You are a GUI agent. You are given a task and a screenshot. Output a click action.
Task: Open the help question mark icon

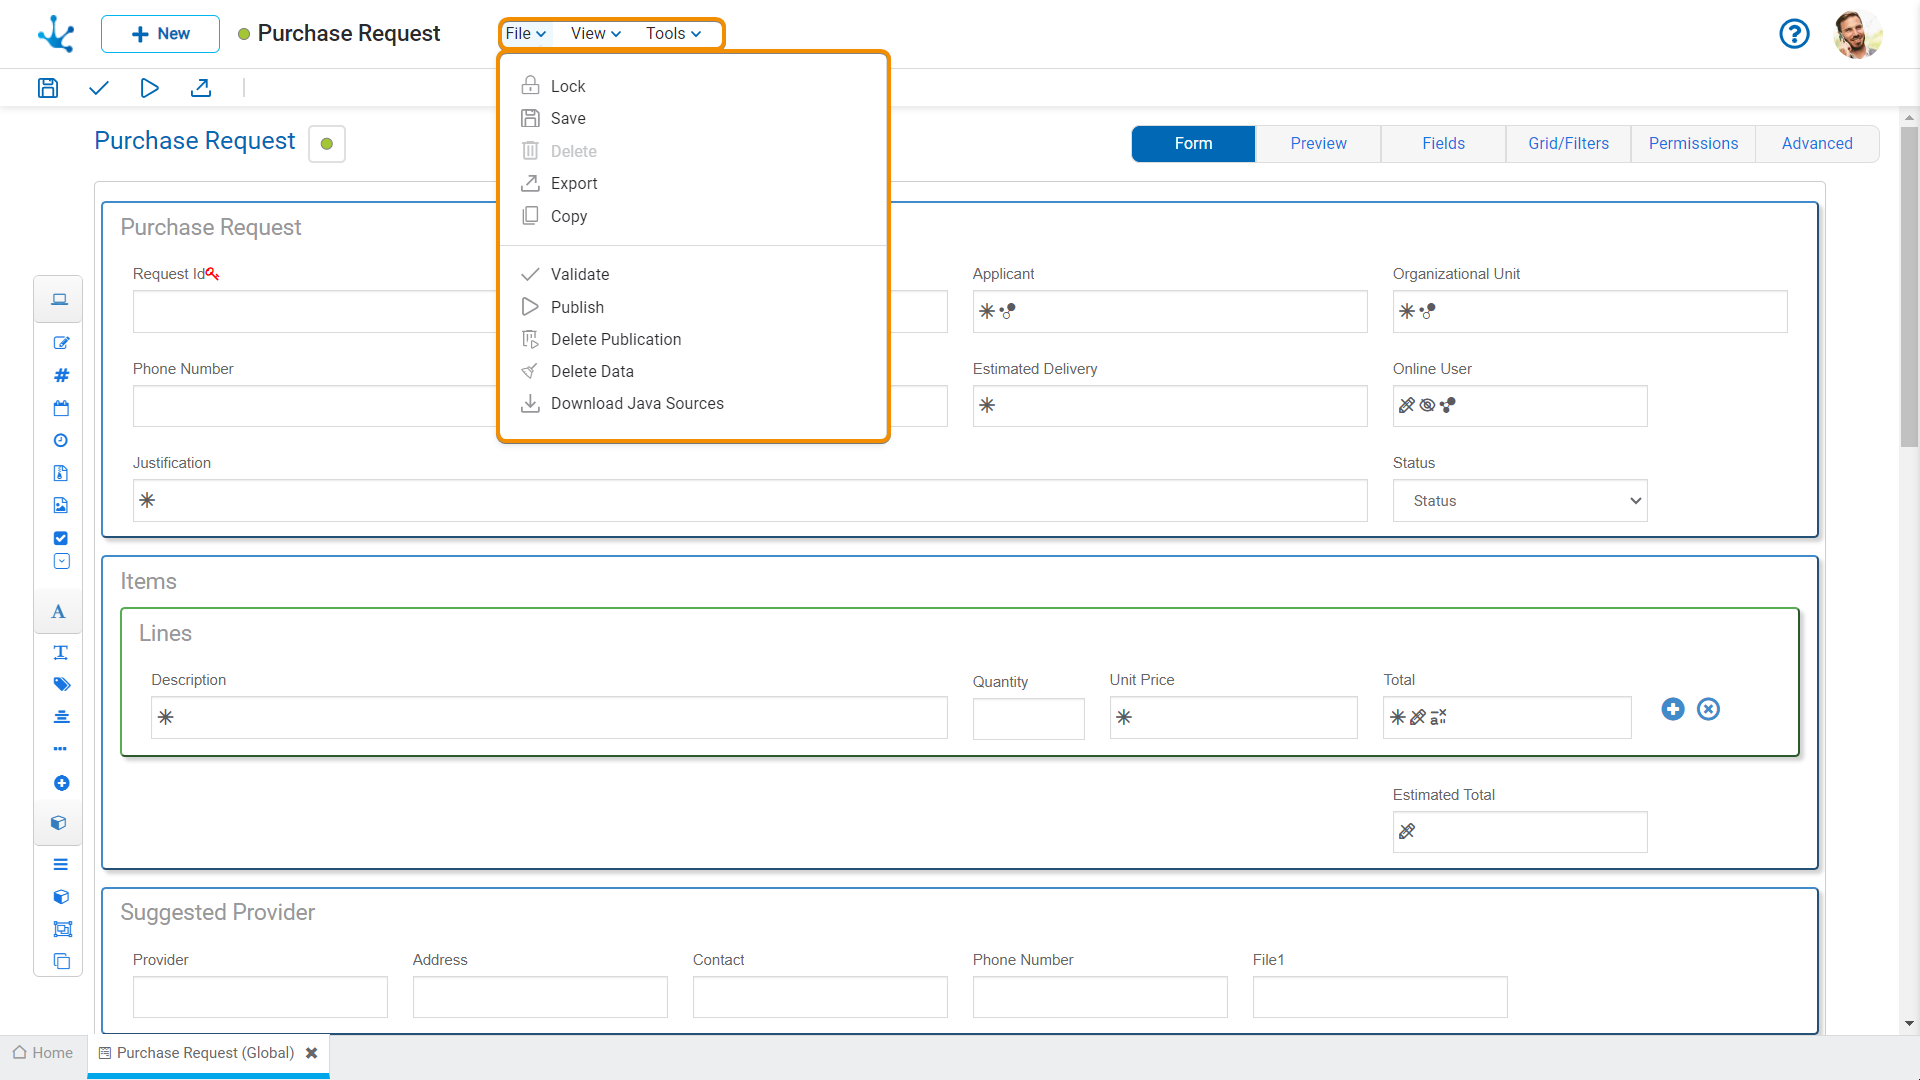click(x=1794, y=34)
